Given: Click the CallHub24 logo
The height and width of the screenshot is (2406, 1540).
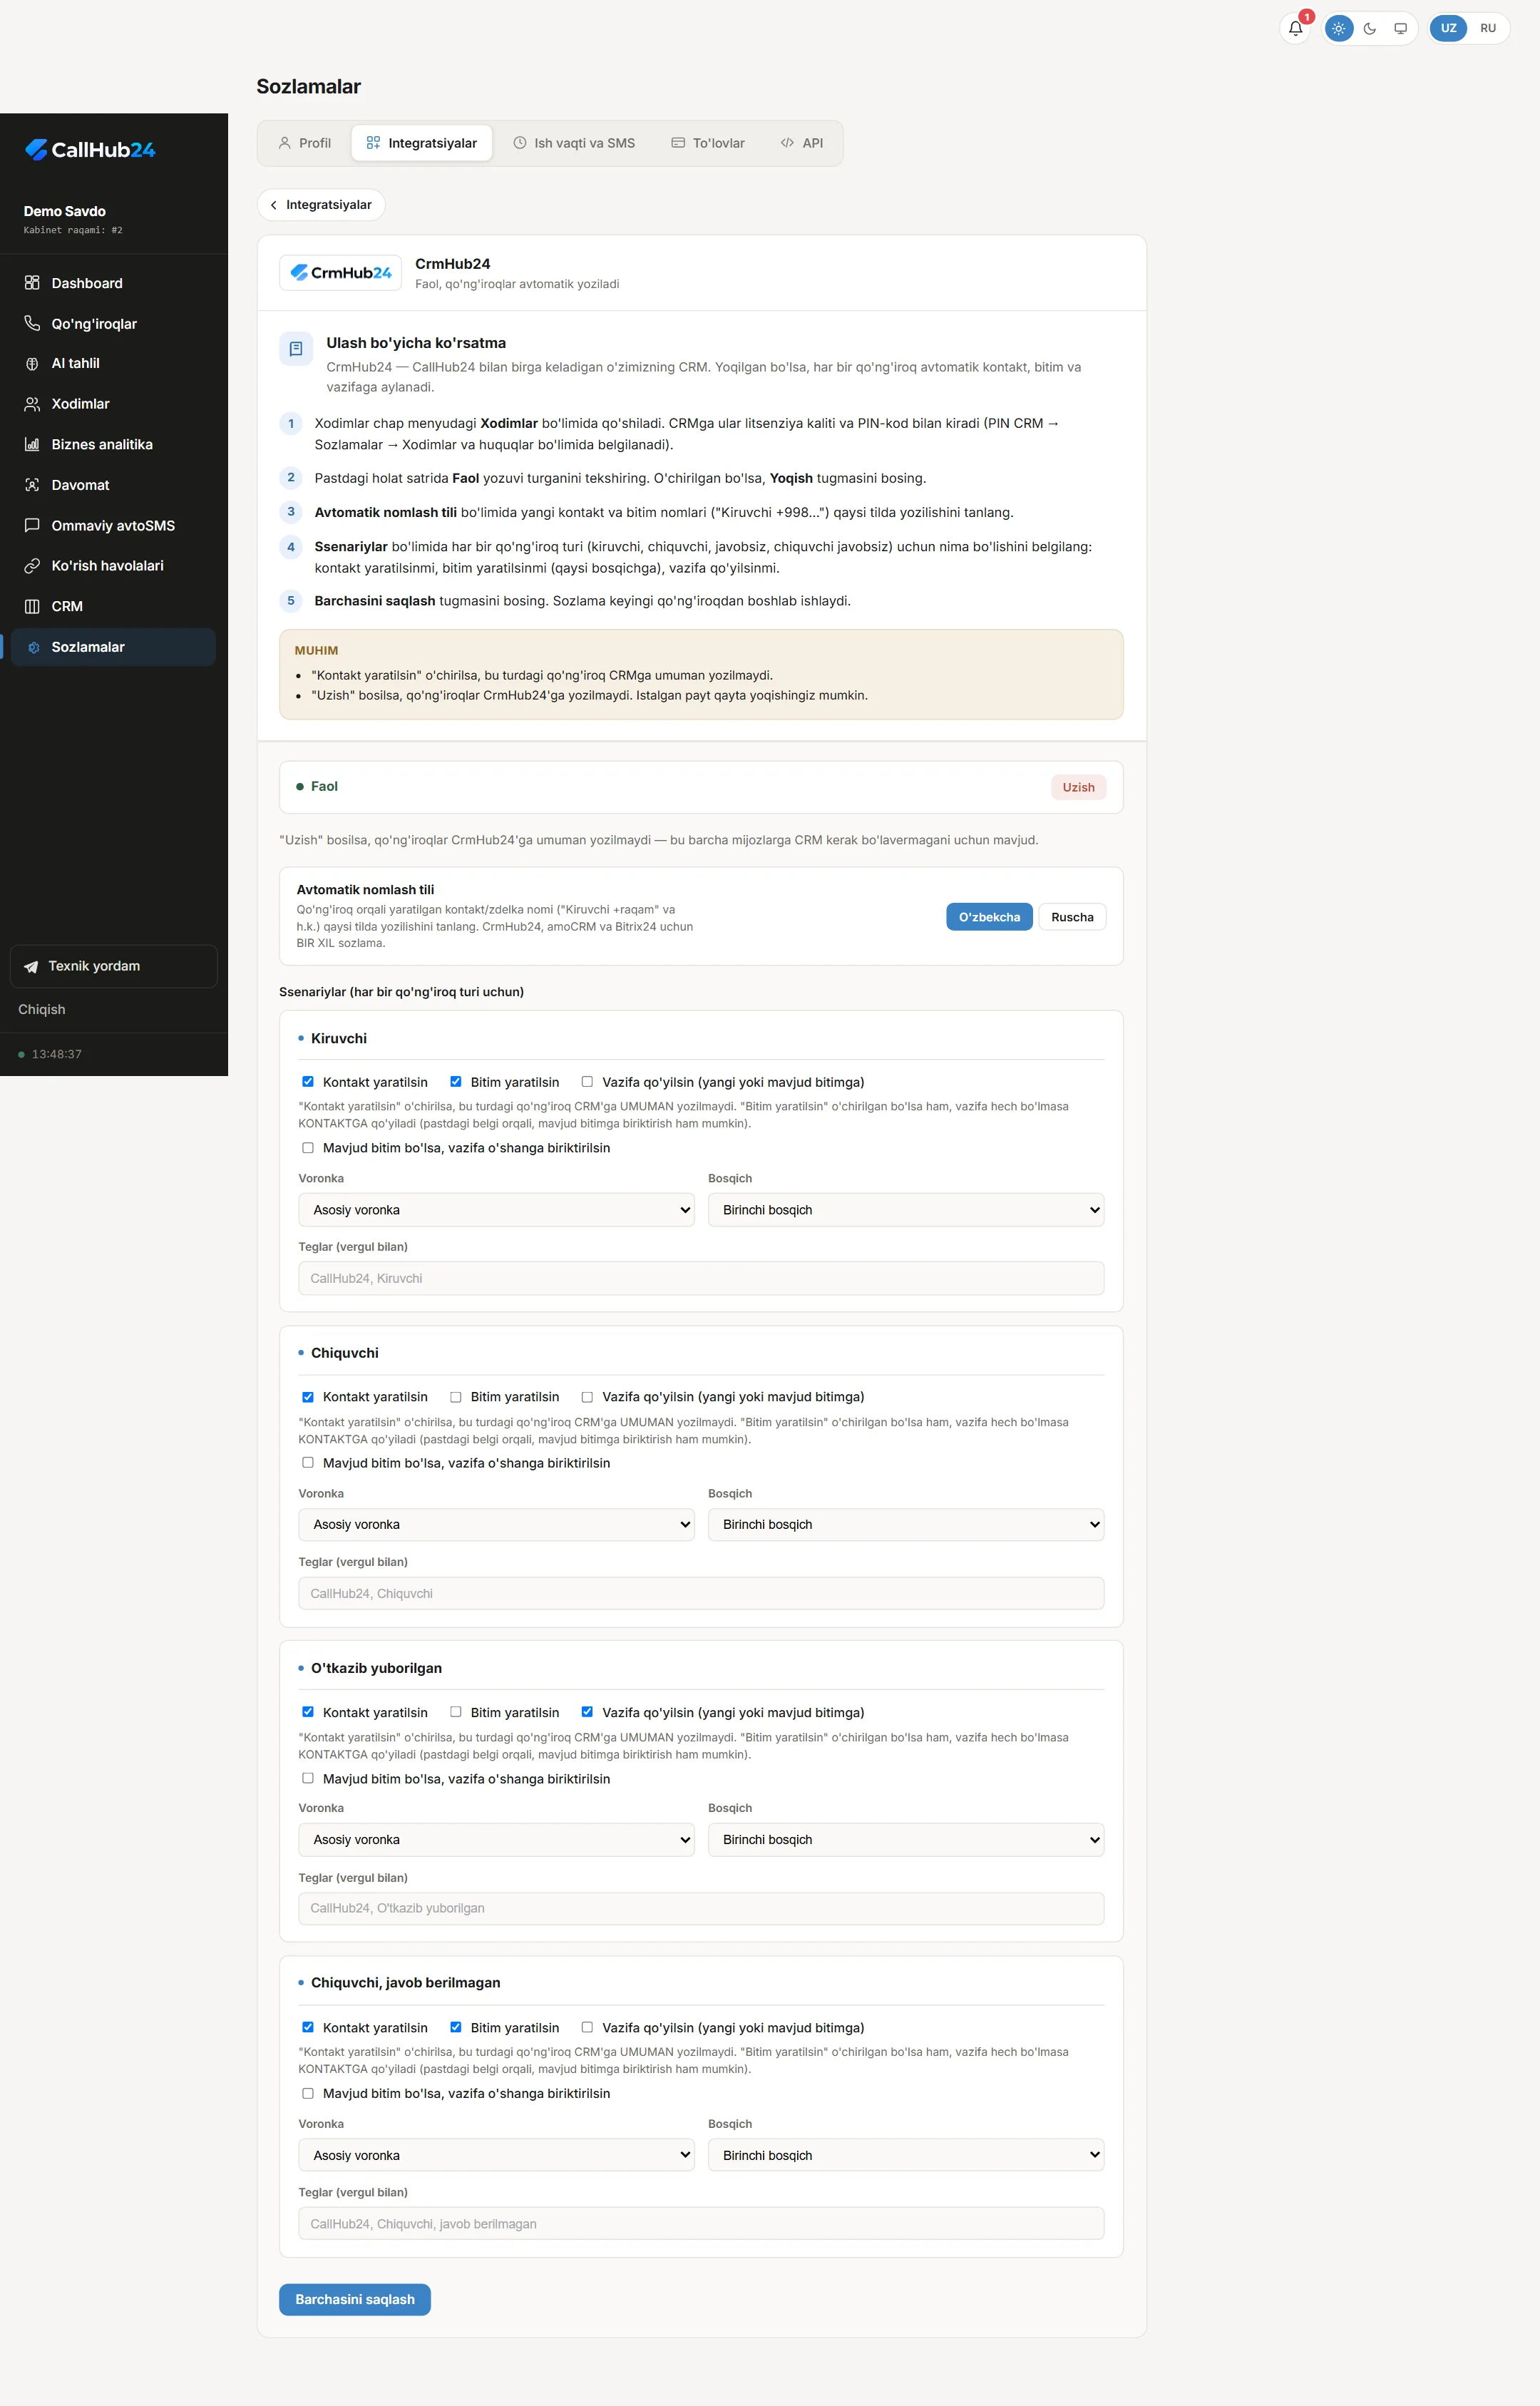Looking at the screenshot, I should tap(90, 150).
